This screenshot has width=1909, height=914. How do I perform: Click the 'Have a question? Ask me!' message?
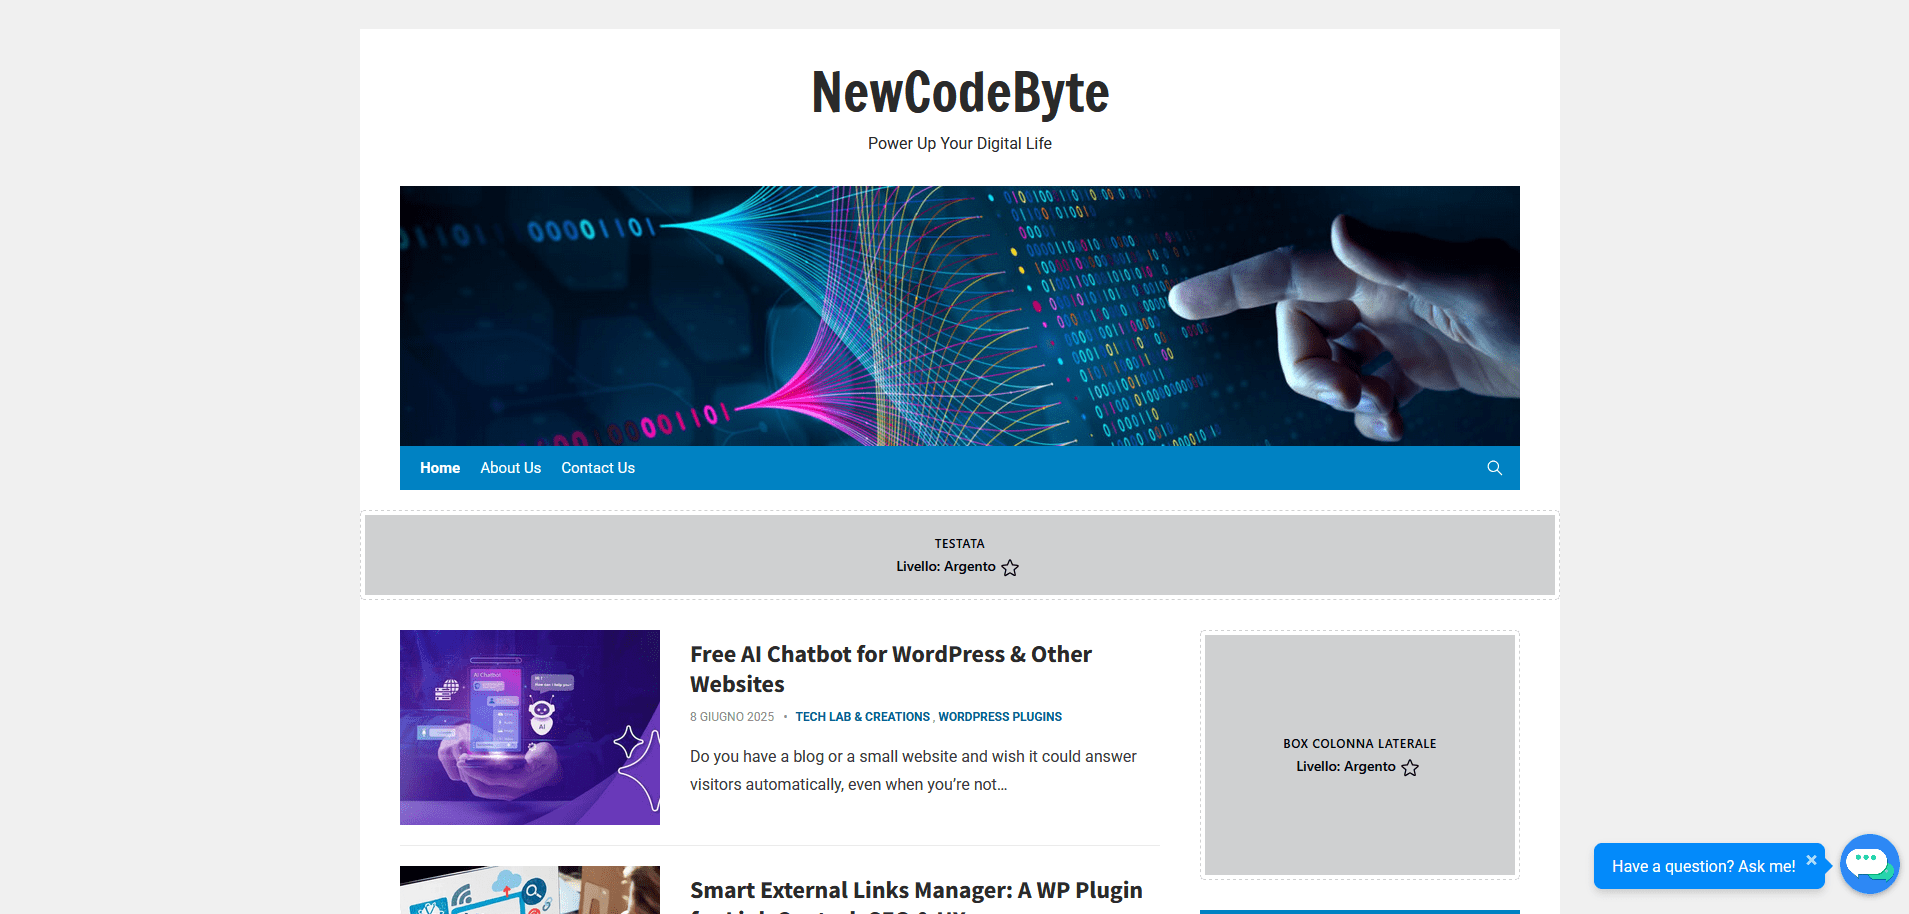tap(1703, 867)
